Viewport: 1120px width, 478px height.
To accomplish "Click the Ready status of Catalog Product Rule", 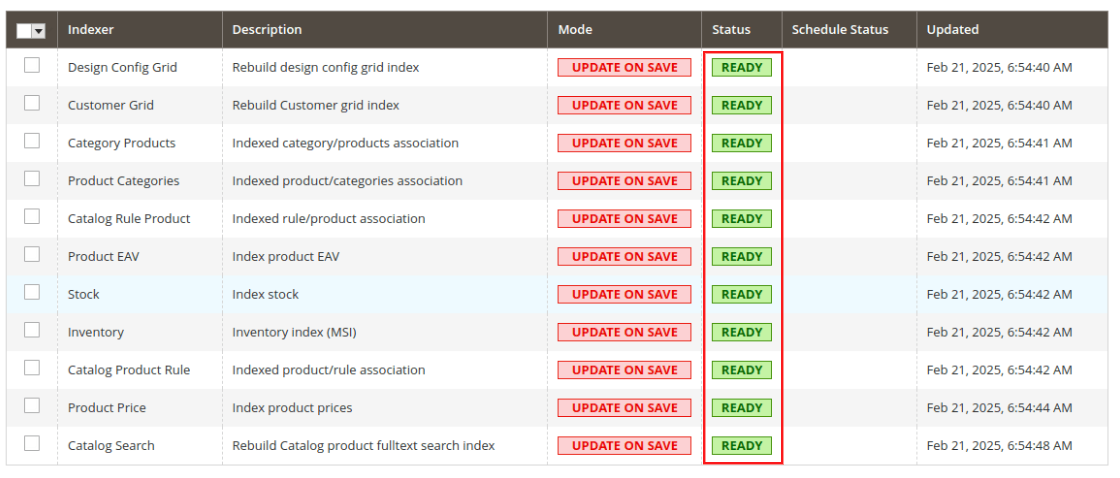I will point(741,370).
